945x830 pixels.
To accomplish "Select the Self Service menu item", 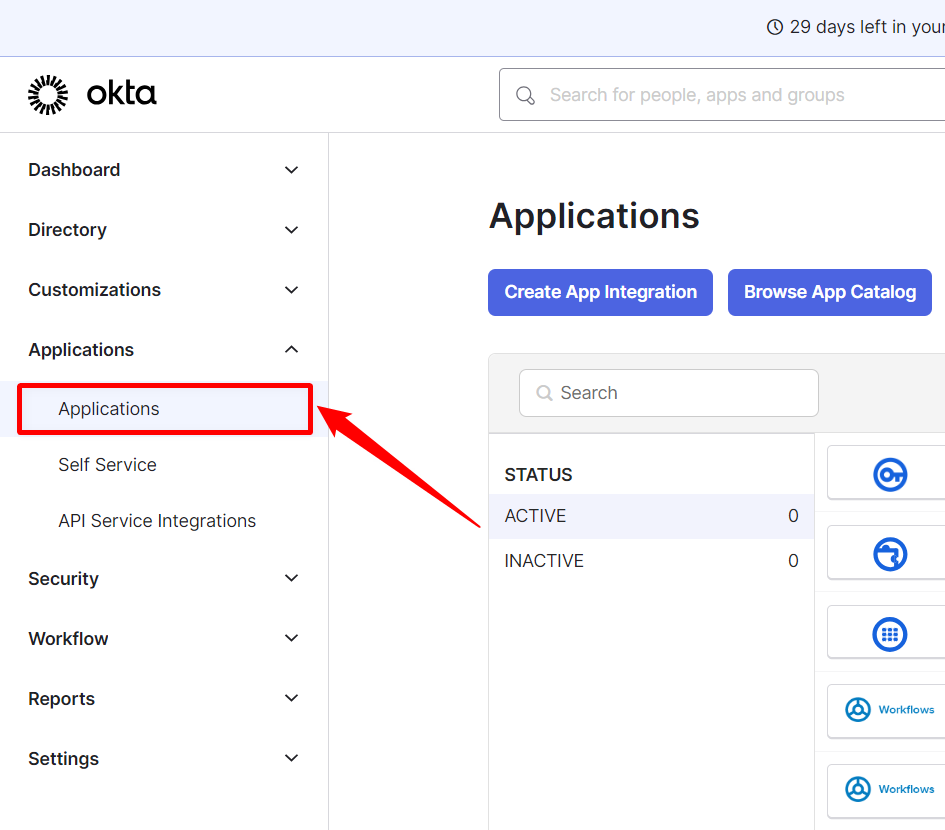I will 107,464.
